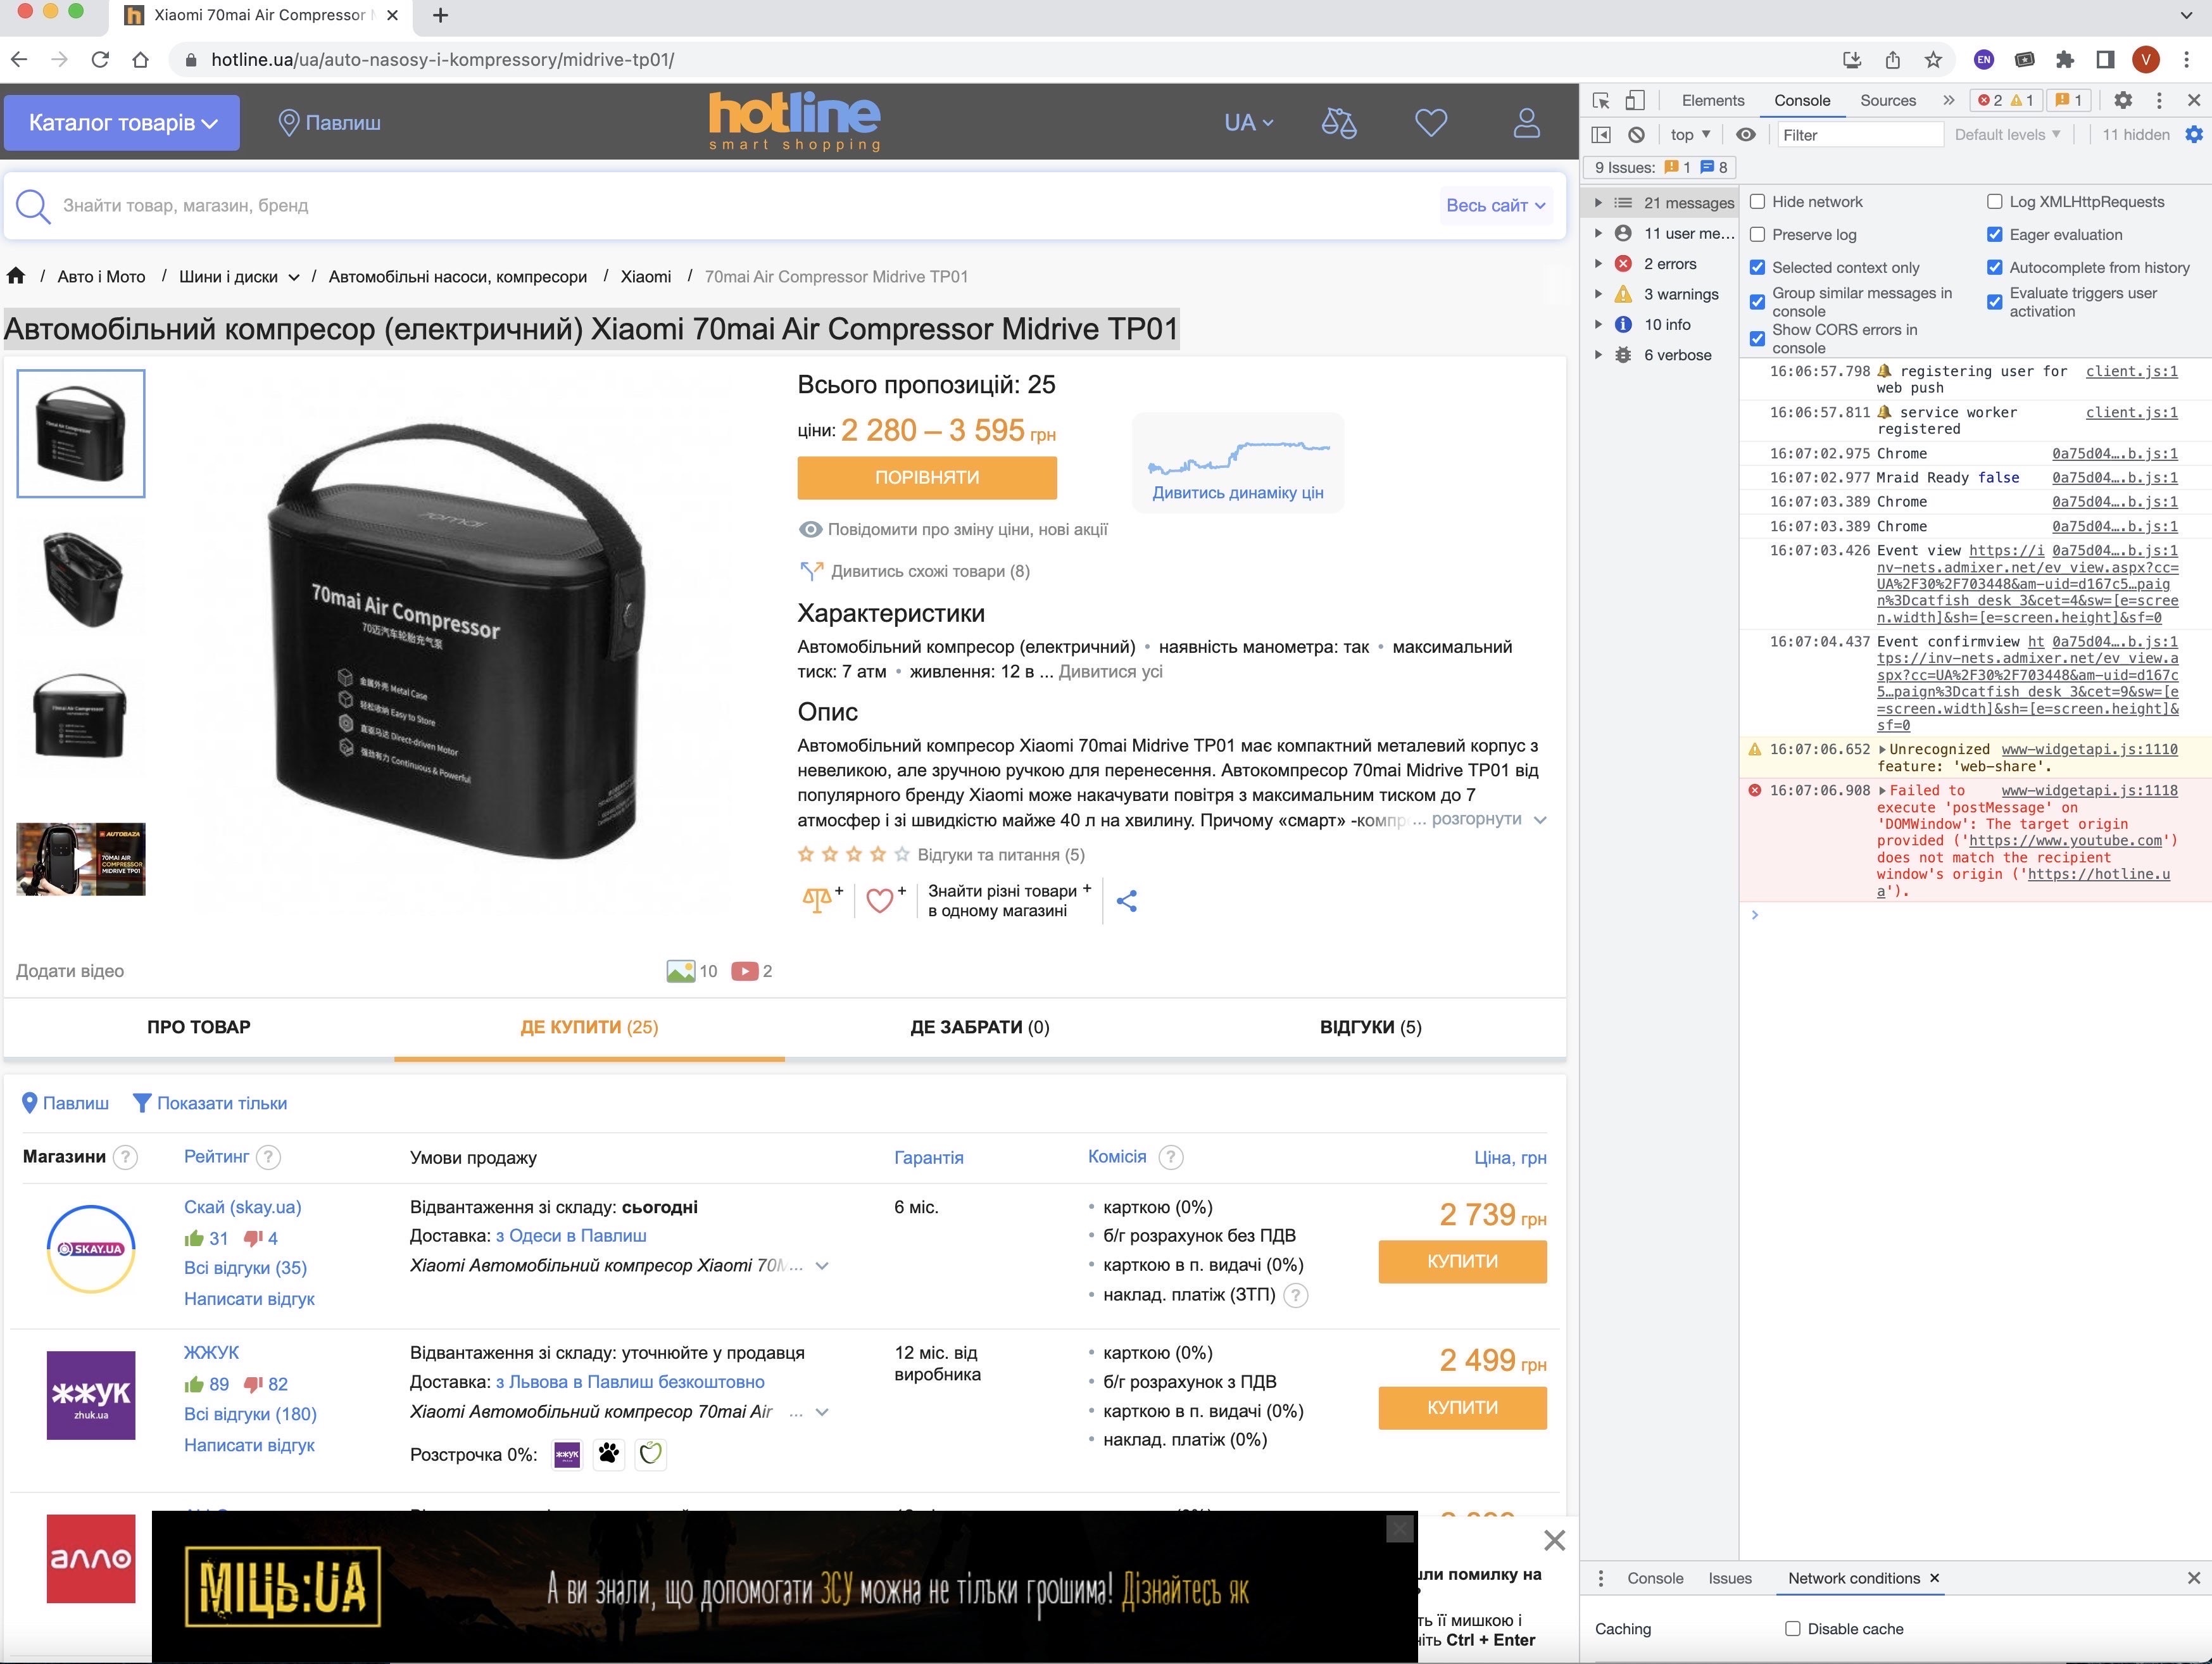This screenshot has height=1664, width=2212.
Task: Open the Sources tab in DevTools
Action: coord(1887,100)
